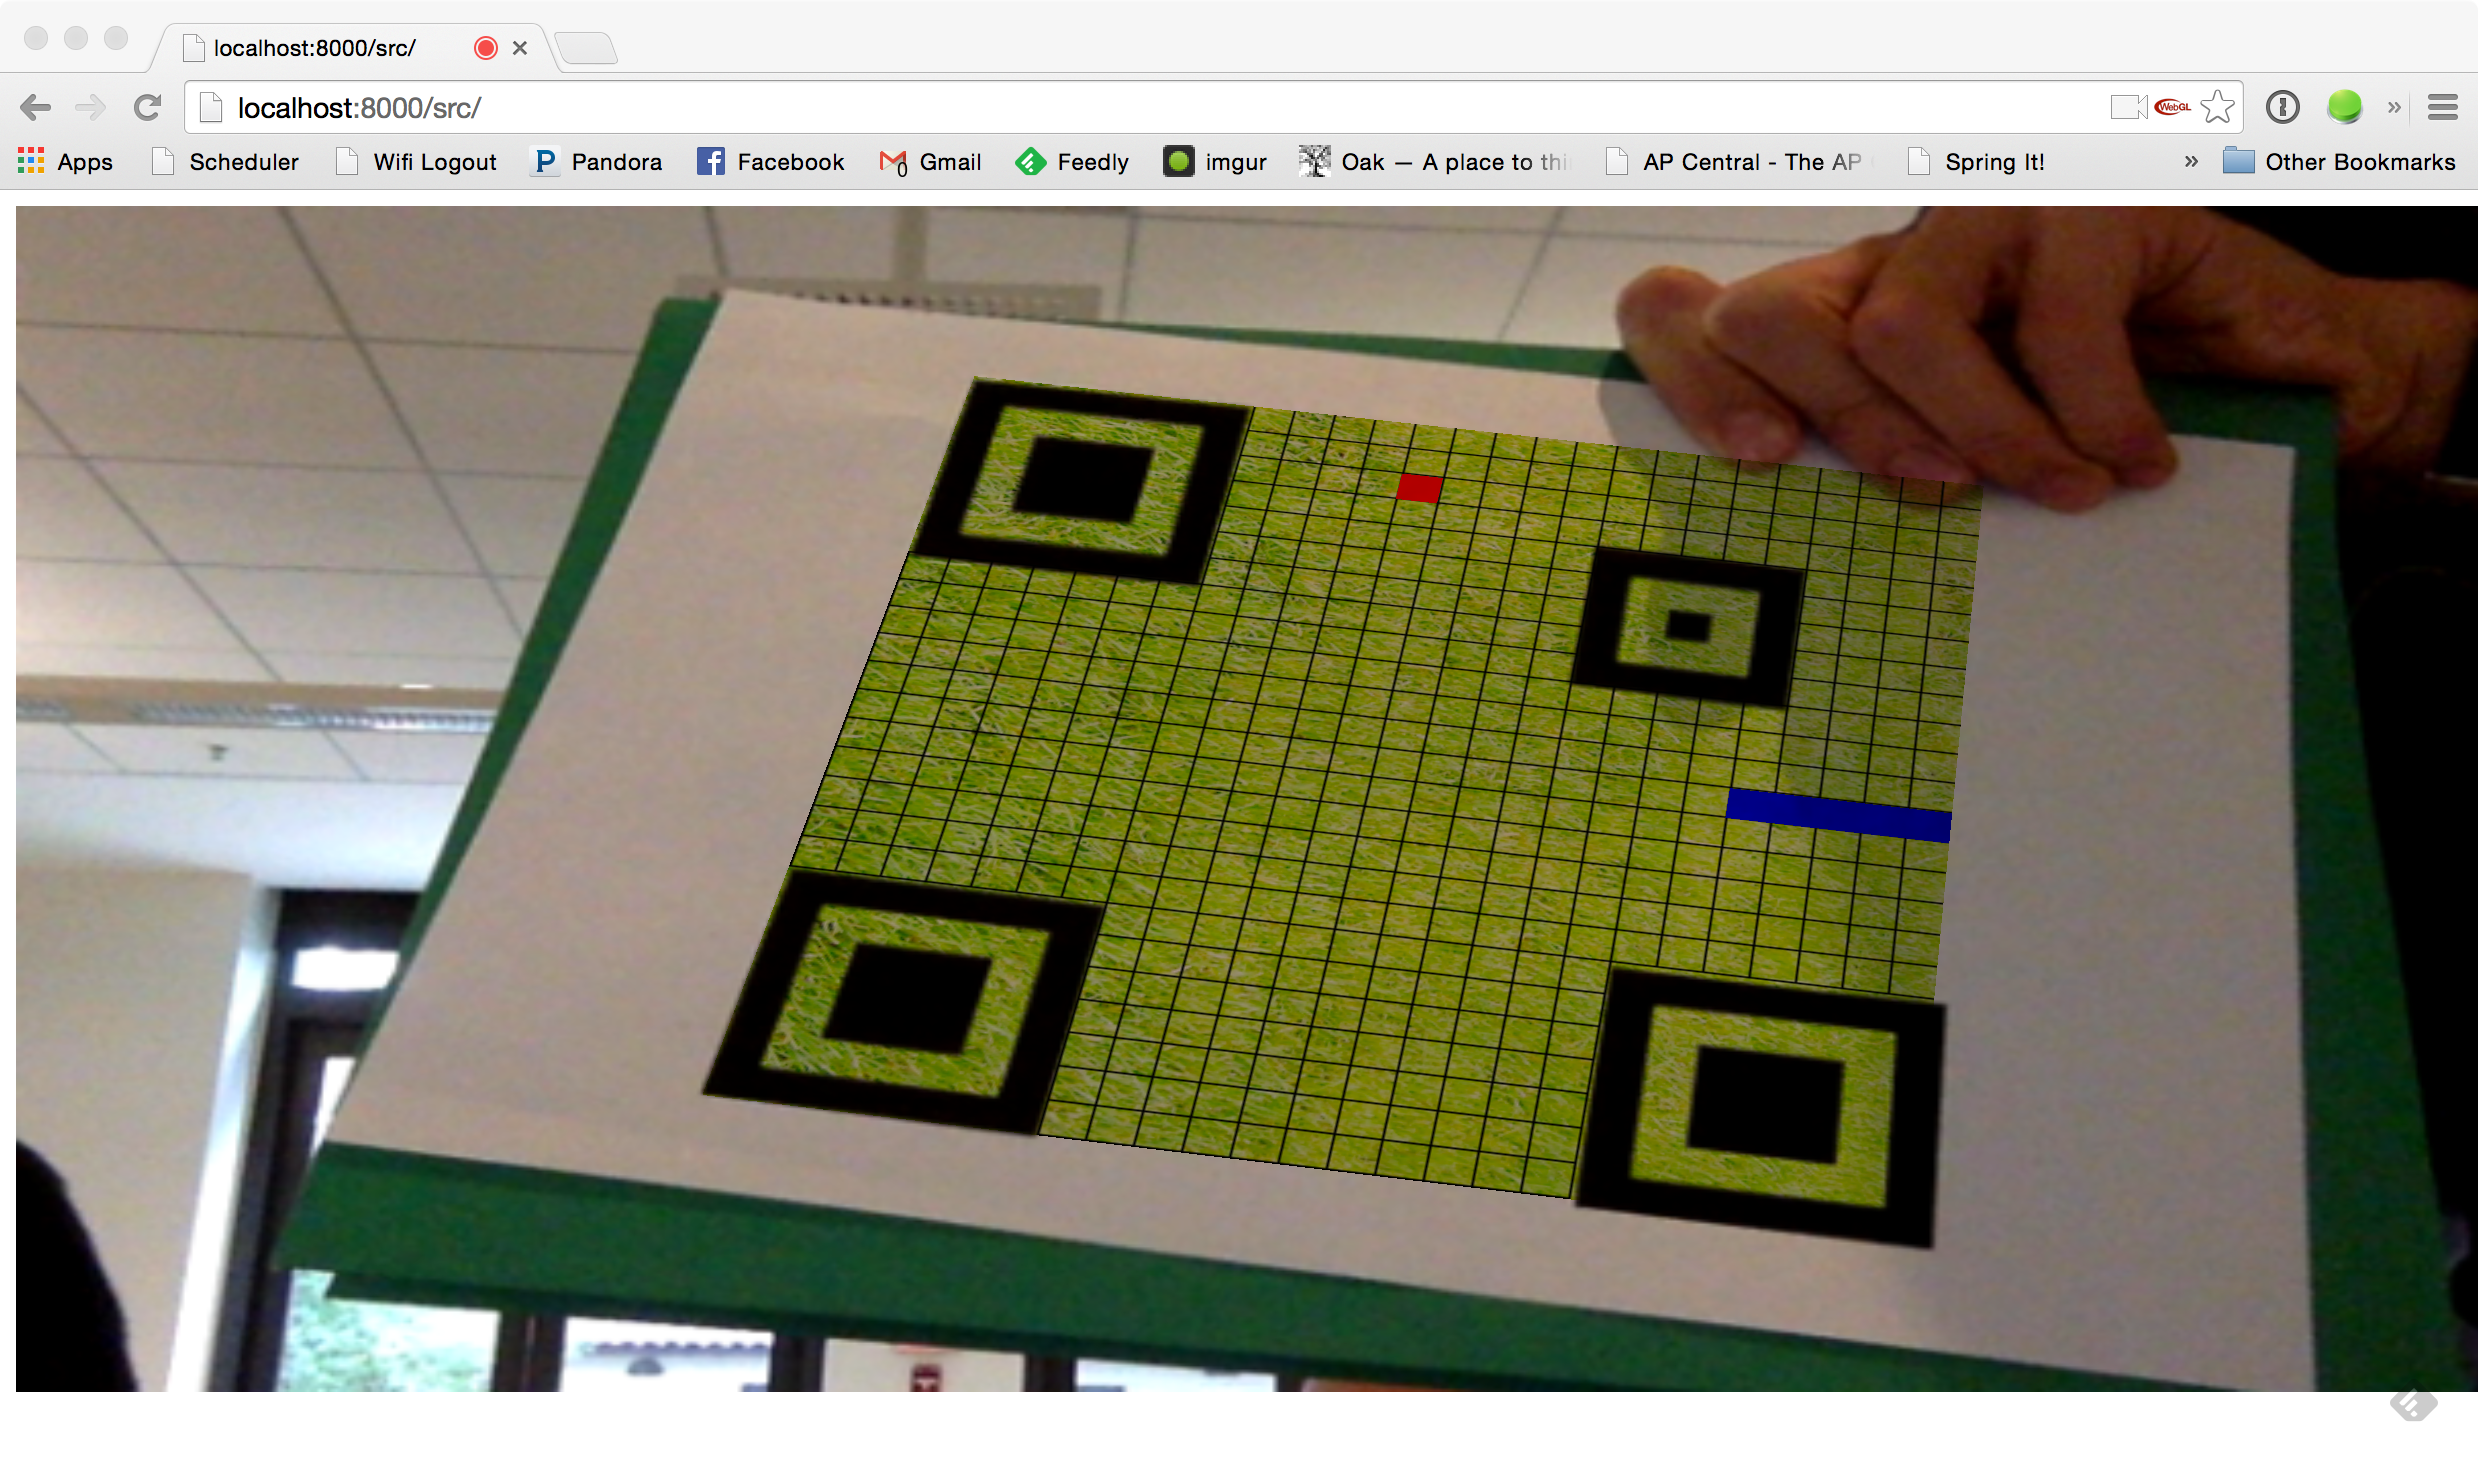Close the localhost tab with the X
This screenshot has height=1464, width=2478.
pyautogui.click(x=520, y=48)
